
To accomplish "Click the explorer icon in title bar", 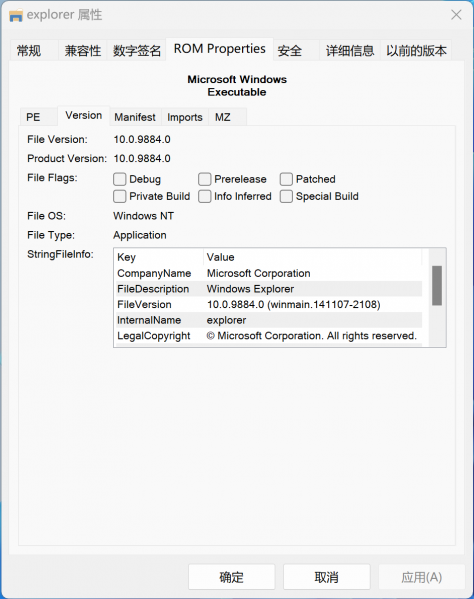I will point(16,15).
